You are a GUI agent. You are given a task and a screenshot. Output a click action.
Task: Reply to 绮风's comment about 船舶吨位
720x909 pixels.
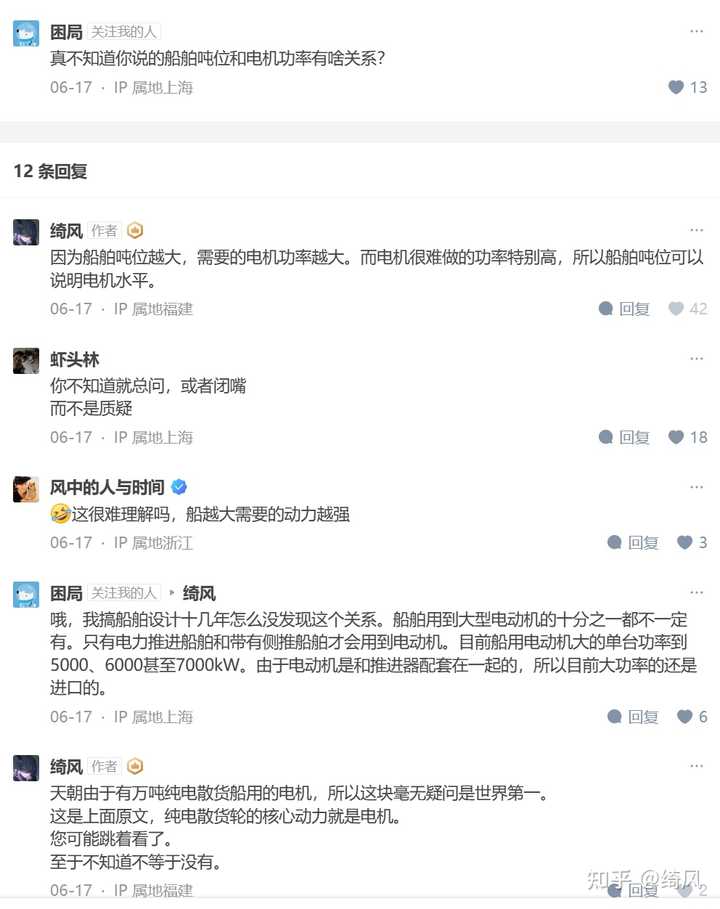[x=624, y=308]
